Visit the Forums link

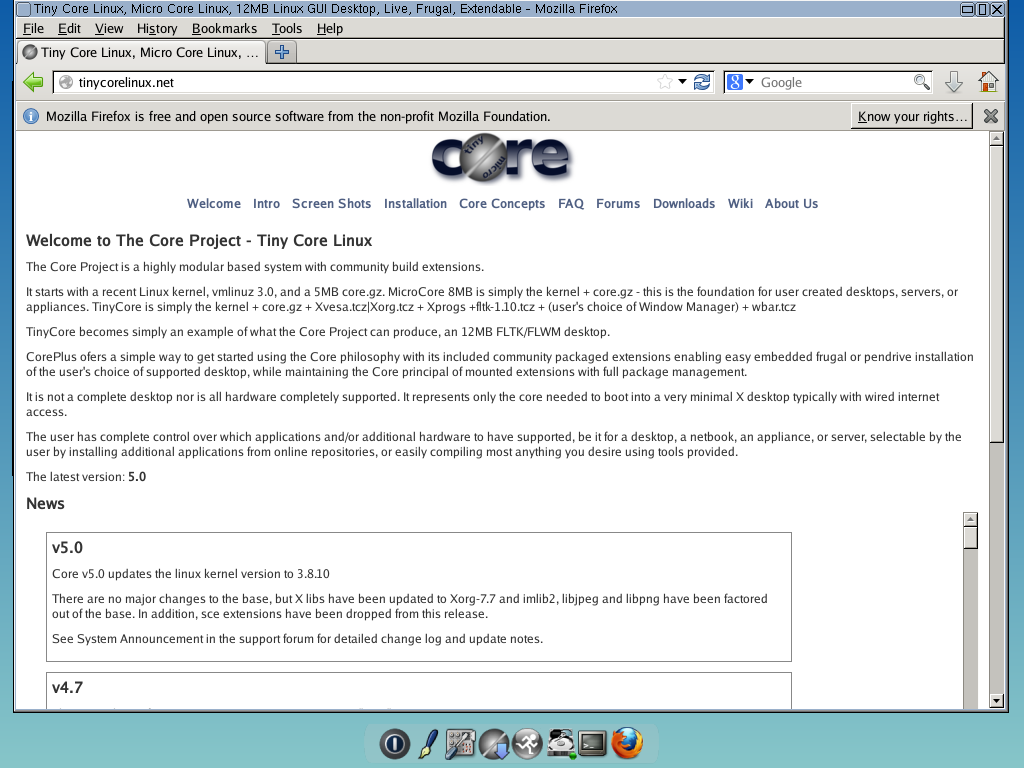pyautogui.click(x=618, y=204)
